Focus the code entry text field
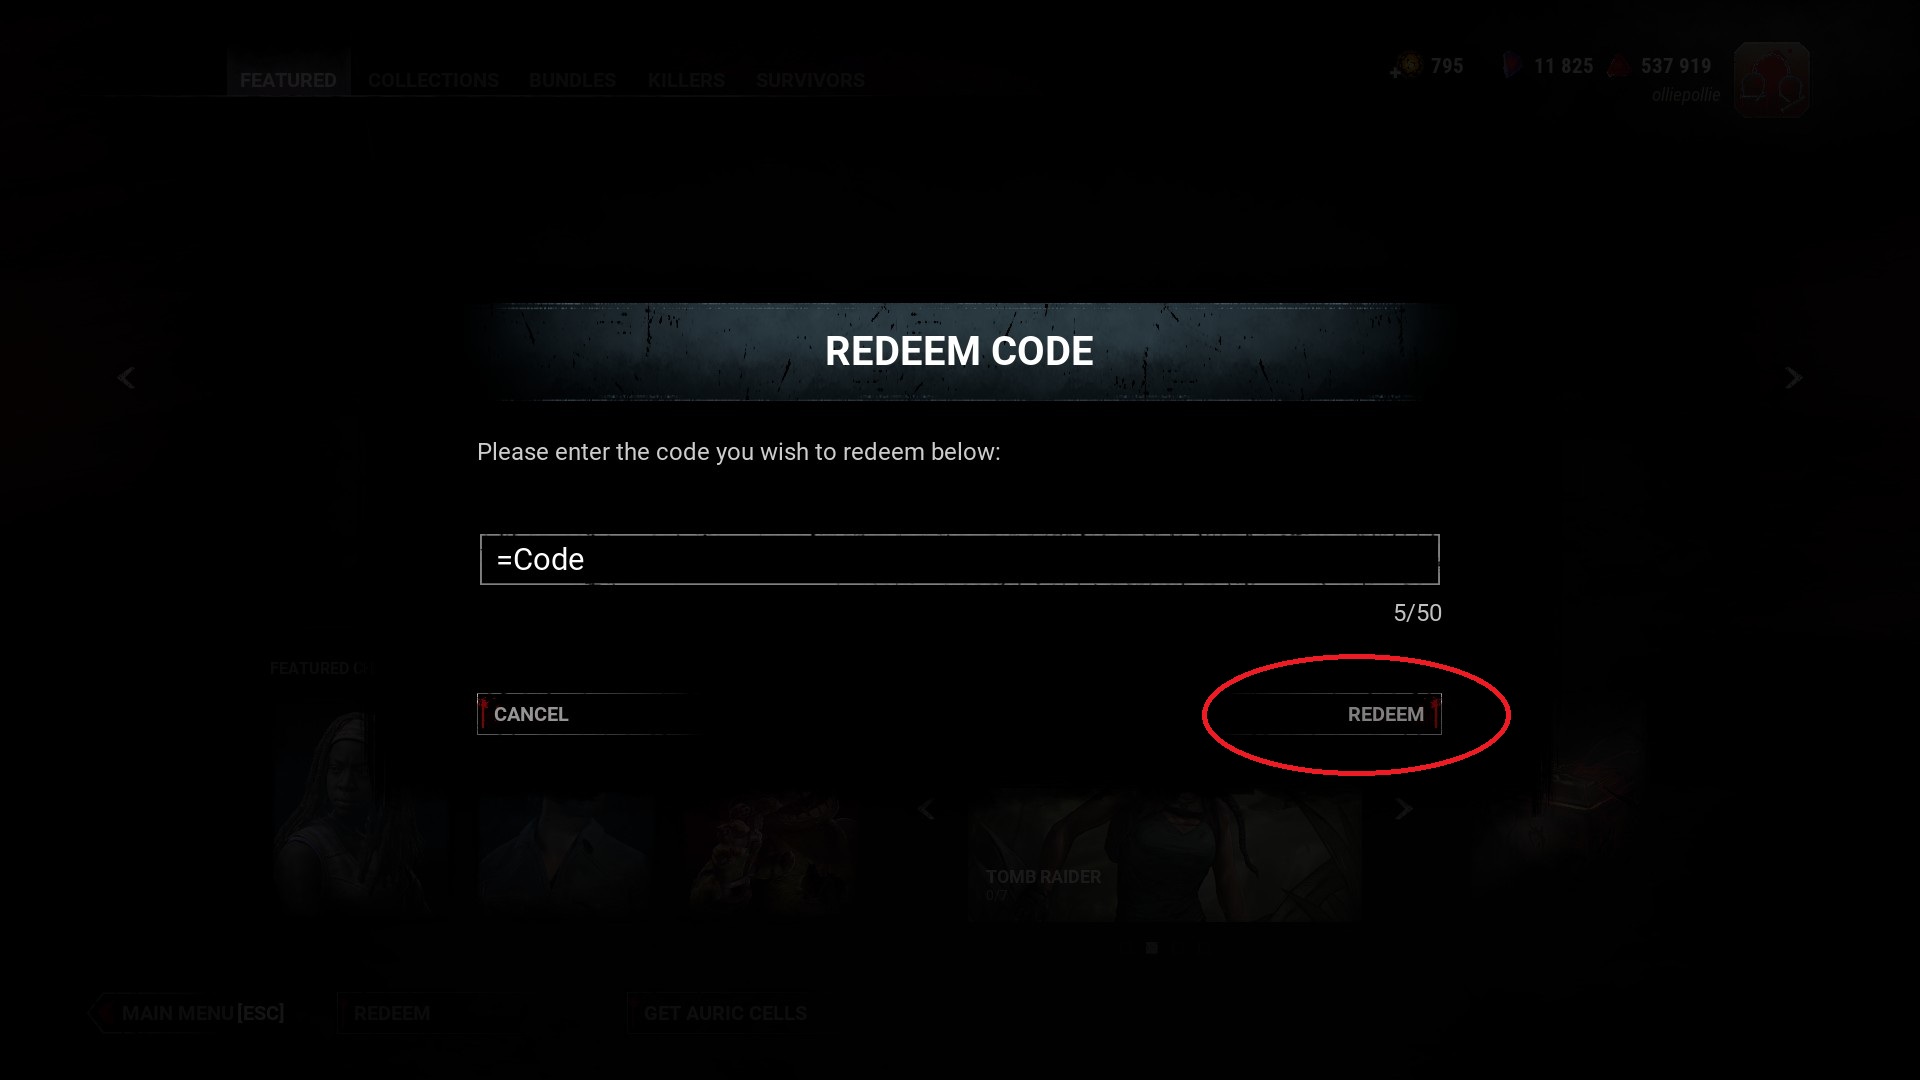This screenshot has width=1920, height=1080. [959, 560]
